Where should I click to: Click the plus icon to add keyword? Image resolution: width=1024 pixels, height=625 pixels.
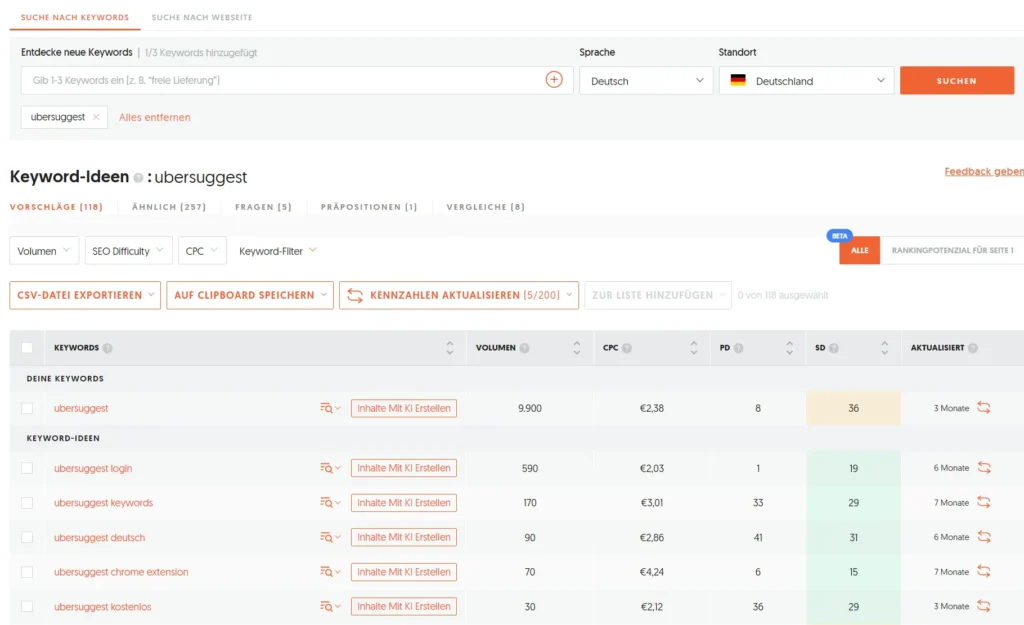(554, 80)
